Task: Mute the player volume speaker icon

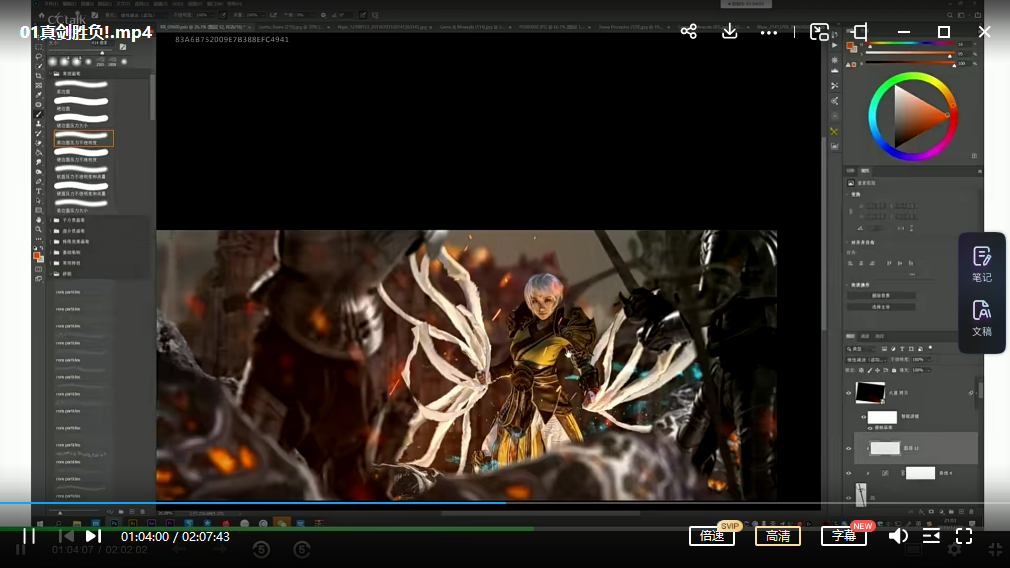Action: 898,536
